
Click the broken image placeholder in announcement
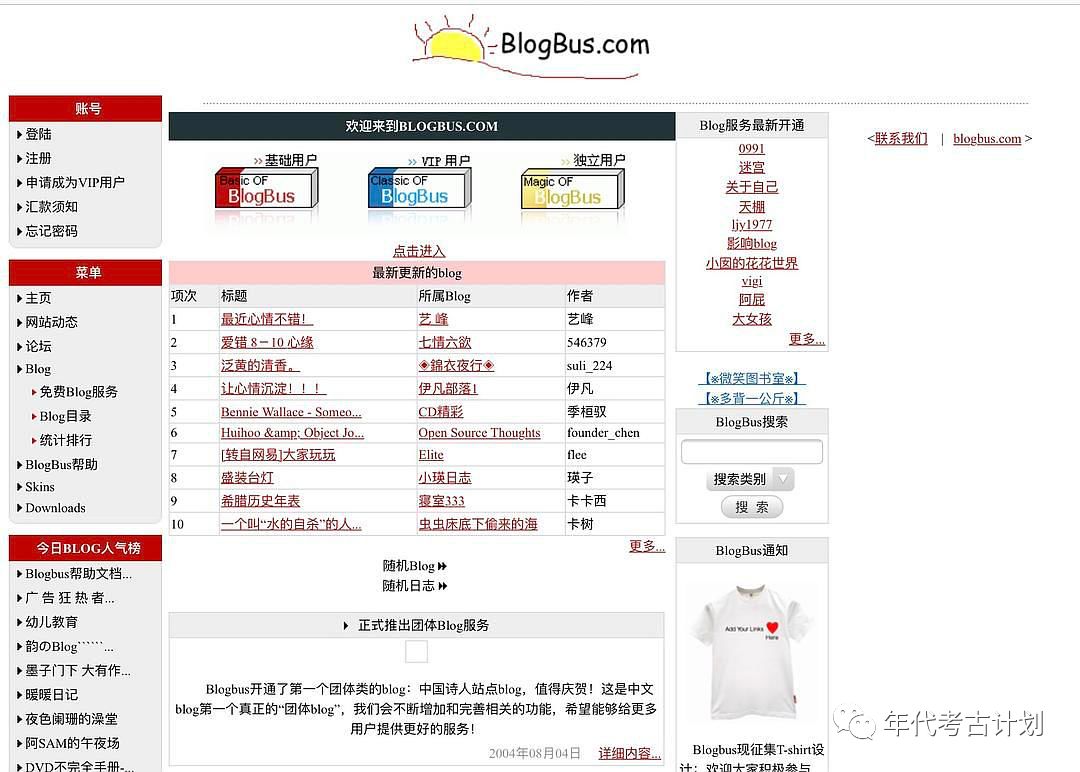click(x=416, y=651)
